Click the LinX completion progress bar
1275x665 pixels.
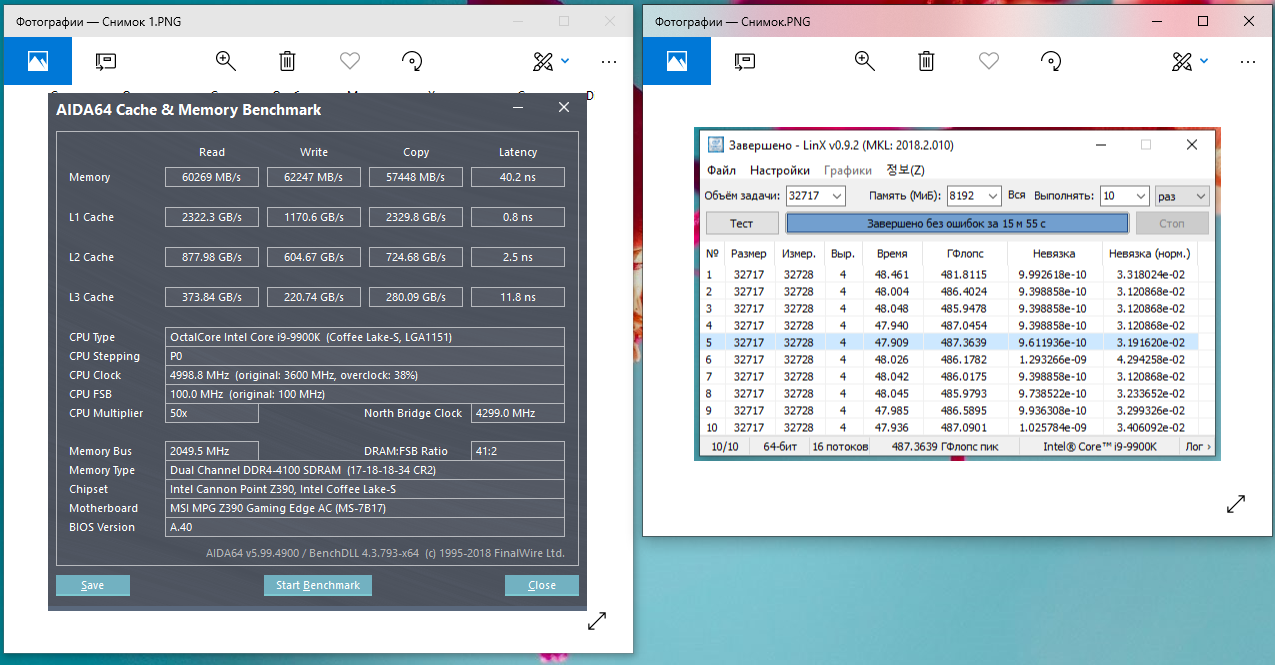pos(957,223)
